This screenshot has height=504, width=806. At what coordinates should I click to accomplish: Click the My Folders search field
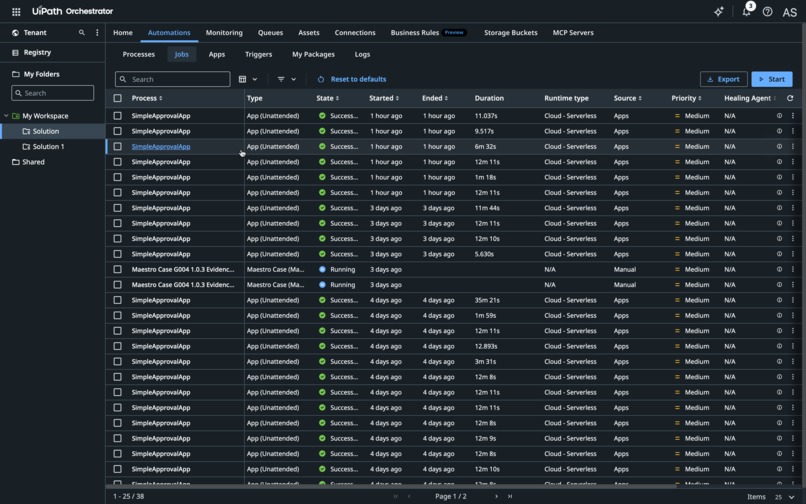(x=52, y=93)
